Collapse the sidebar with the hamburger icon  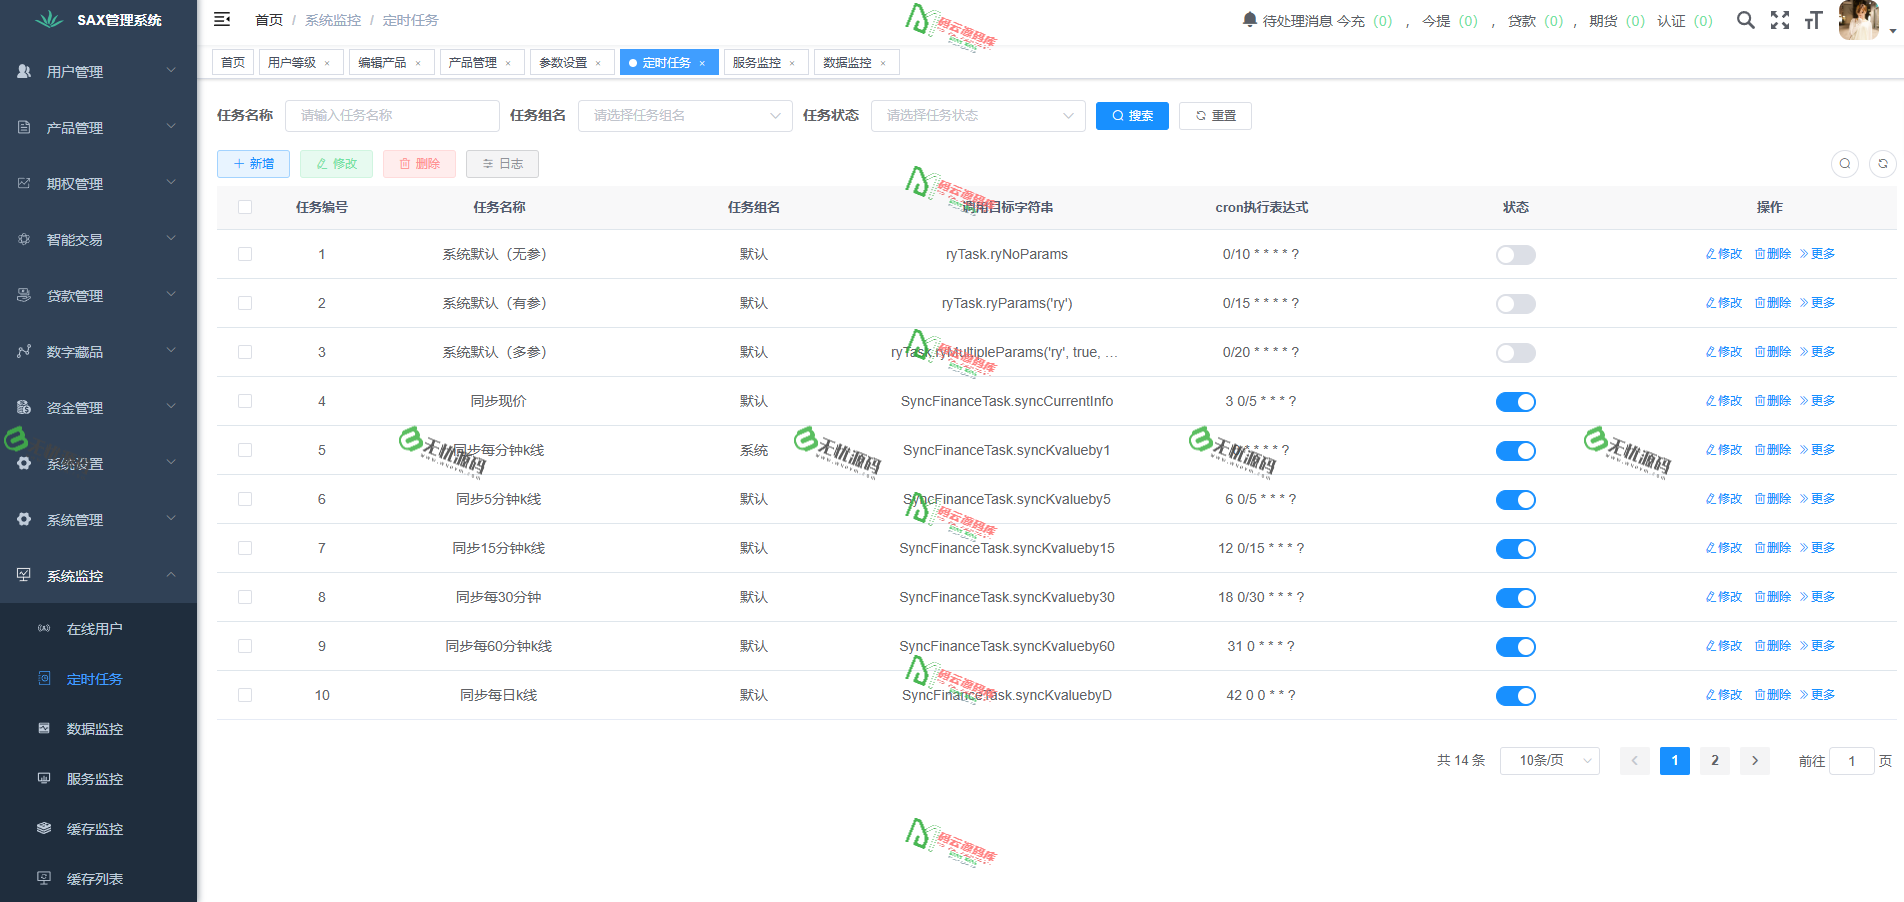(x=222, y=19)
